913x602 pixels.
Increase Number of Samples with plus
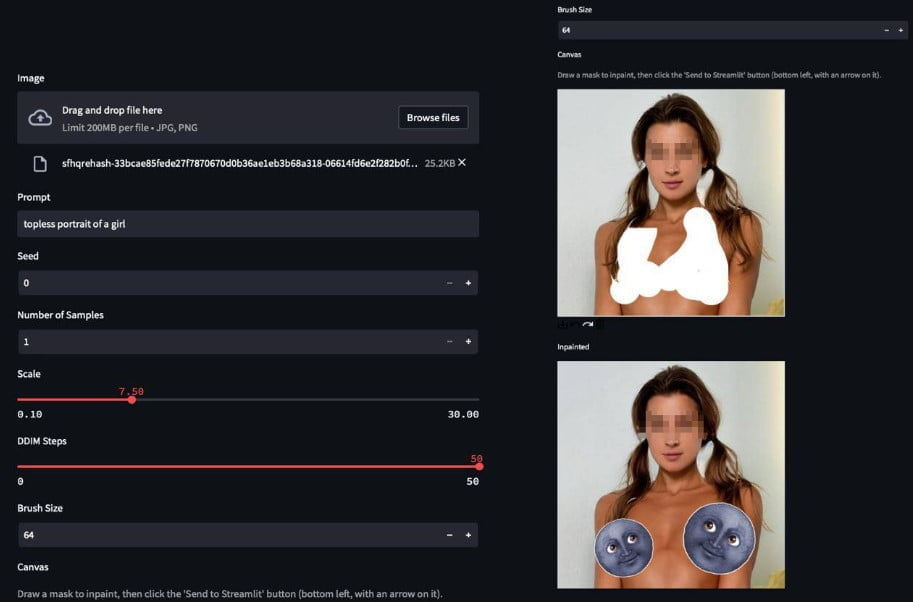(x=468, y=342)
